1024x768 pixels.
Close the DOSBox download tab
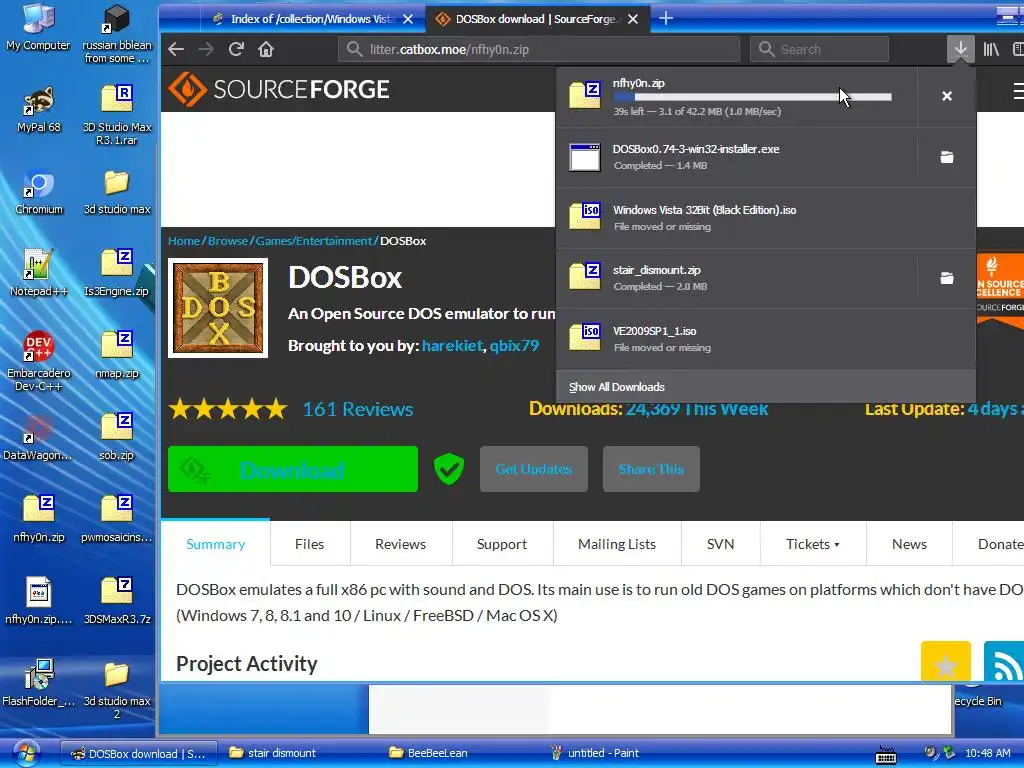[633, 19]
